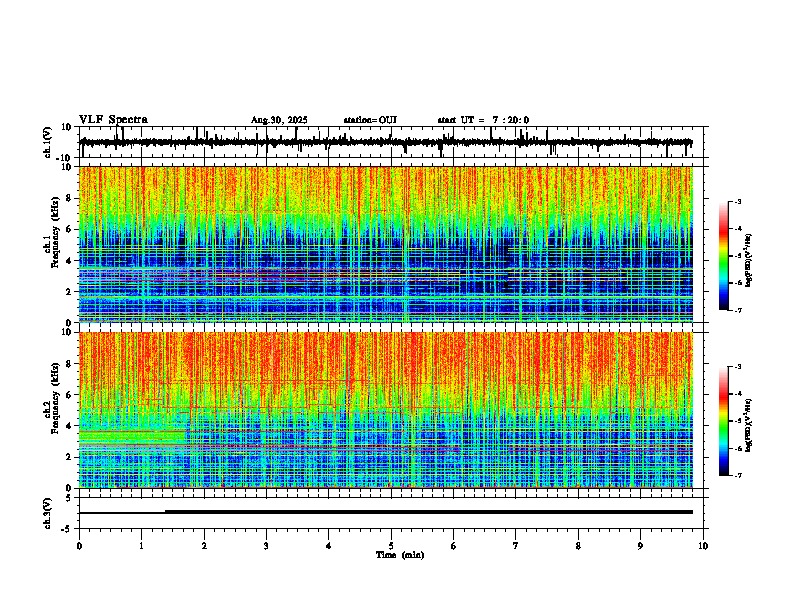Click inside the ch.2 spectrogram plot
The height and width of the screenshot is (612, 792).
coord(386,410)
